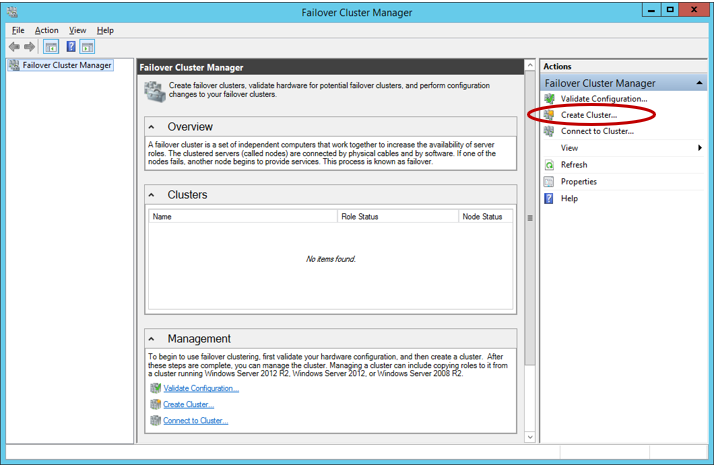This screenshot has height=469, width=716.
Task: Close the Failover Cluster Manager window
Action: coord(694,10)
